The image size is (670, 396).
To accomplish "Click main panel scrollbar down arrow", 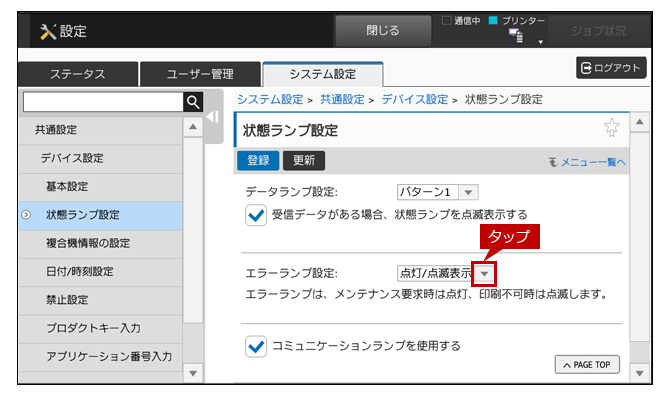I will coord(640,373).
